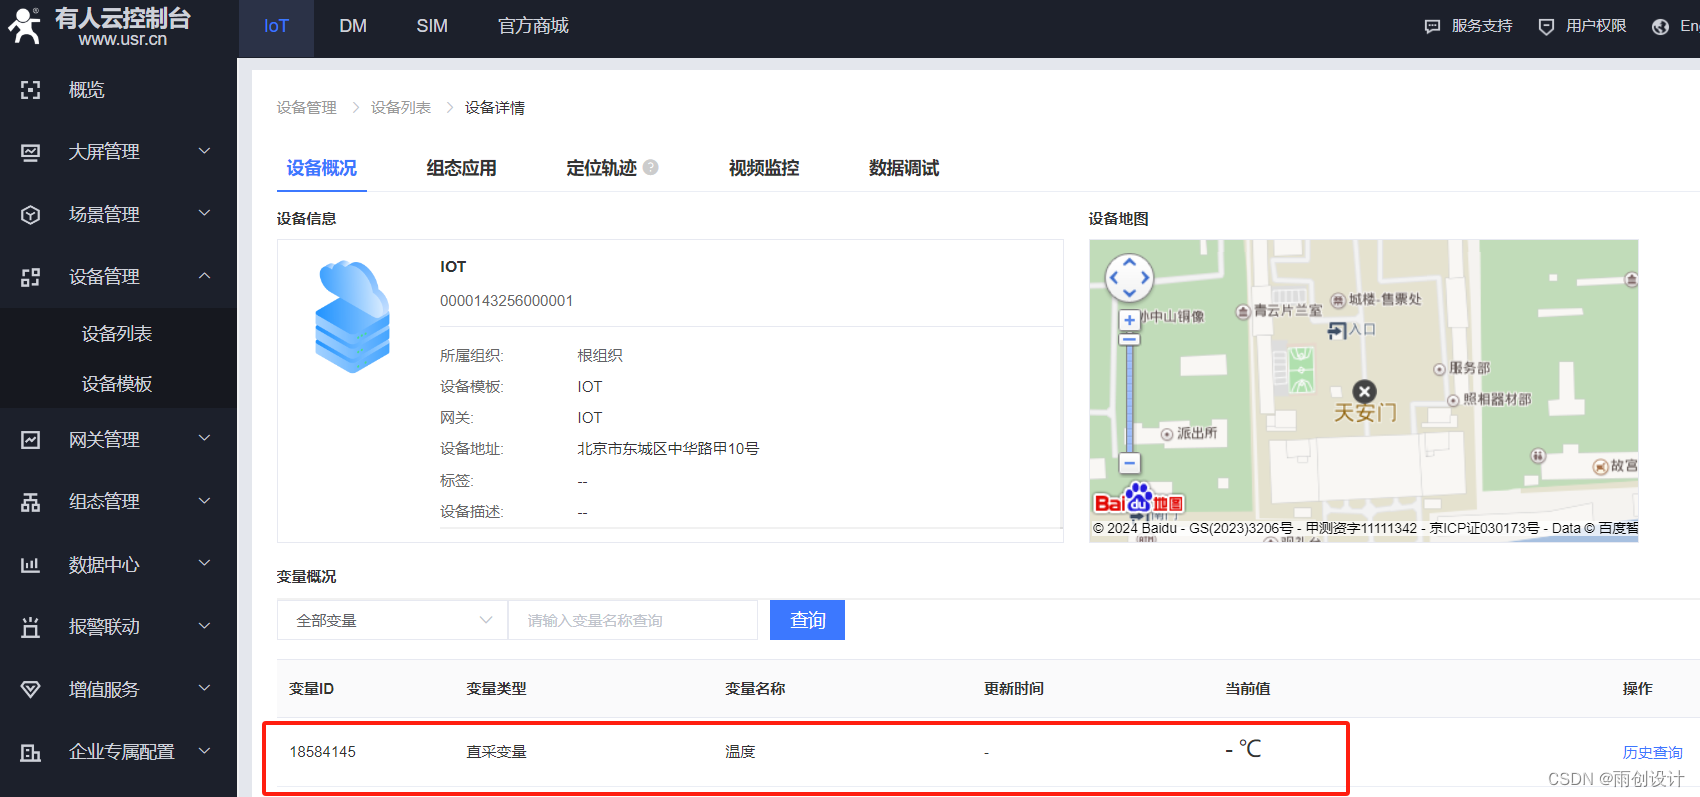Expand the 大屏管理 menu chevron
Viewport: 1700px width, 797px height.
click(204, 151)
